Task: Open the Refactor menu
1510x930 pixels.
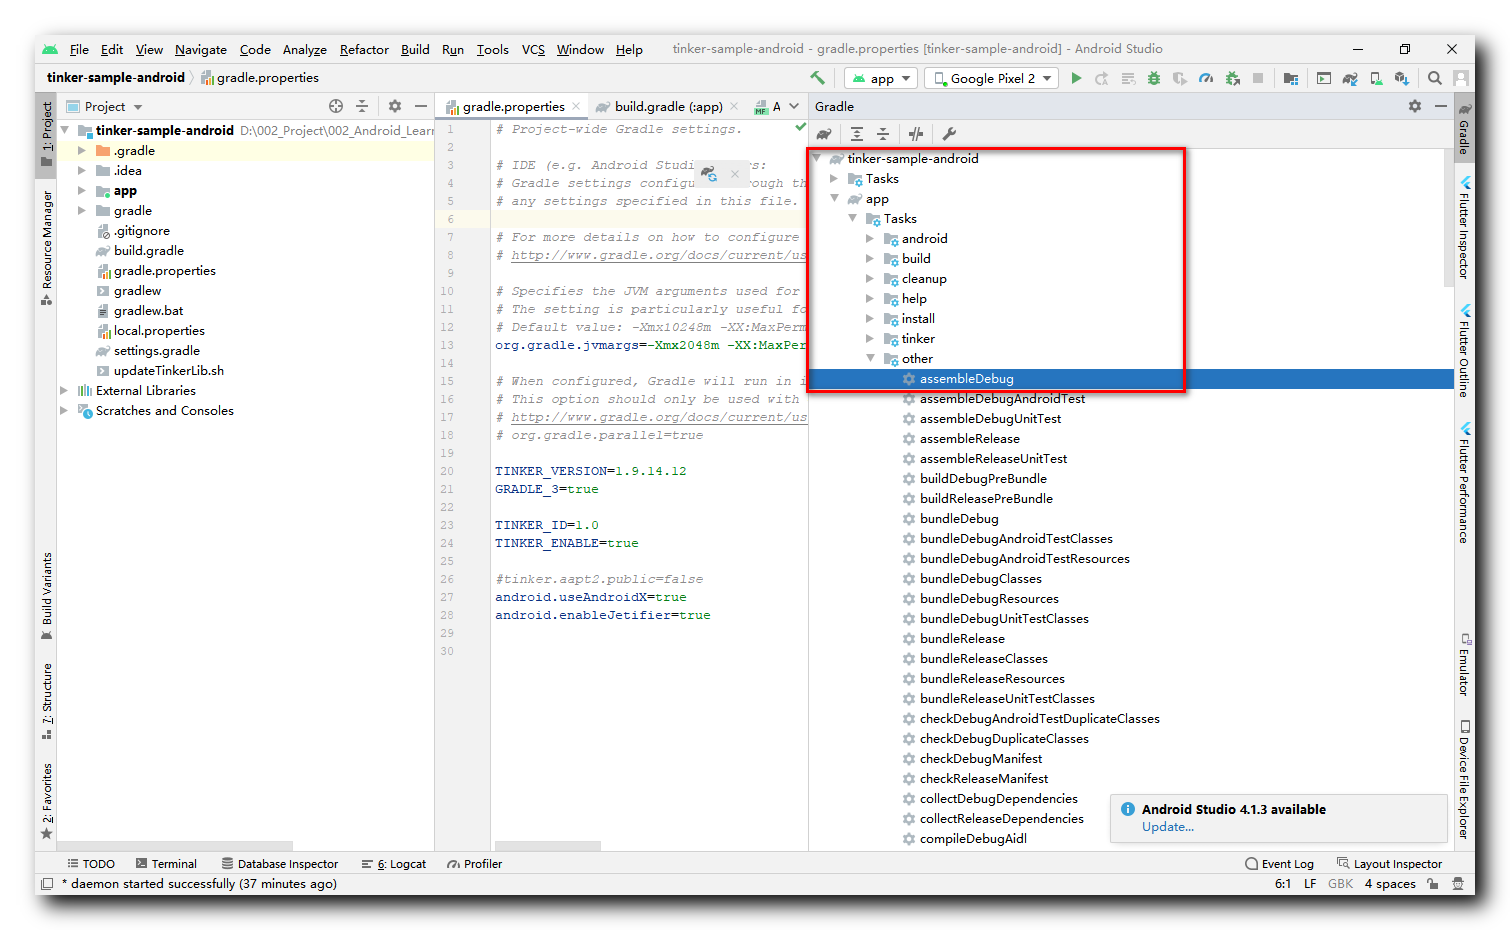Action: pyautogui.click(x=363, y=49)
